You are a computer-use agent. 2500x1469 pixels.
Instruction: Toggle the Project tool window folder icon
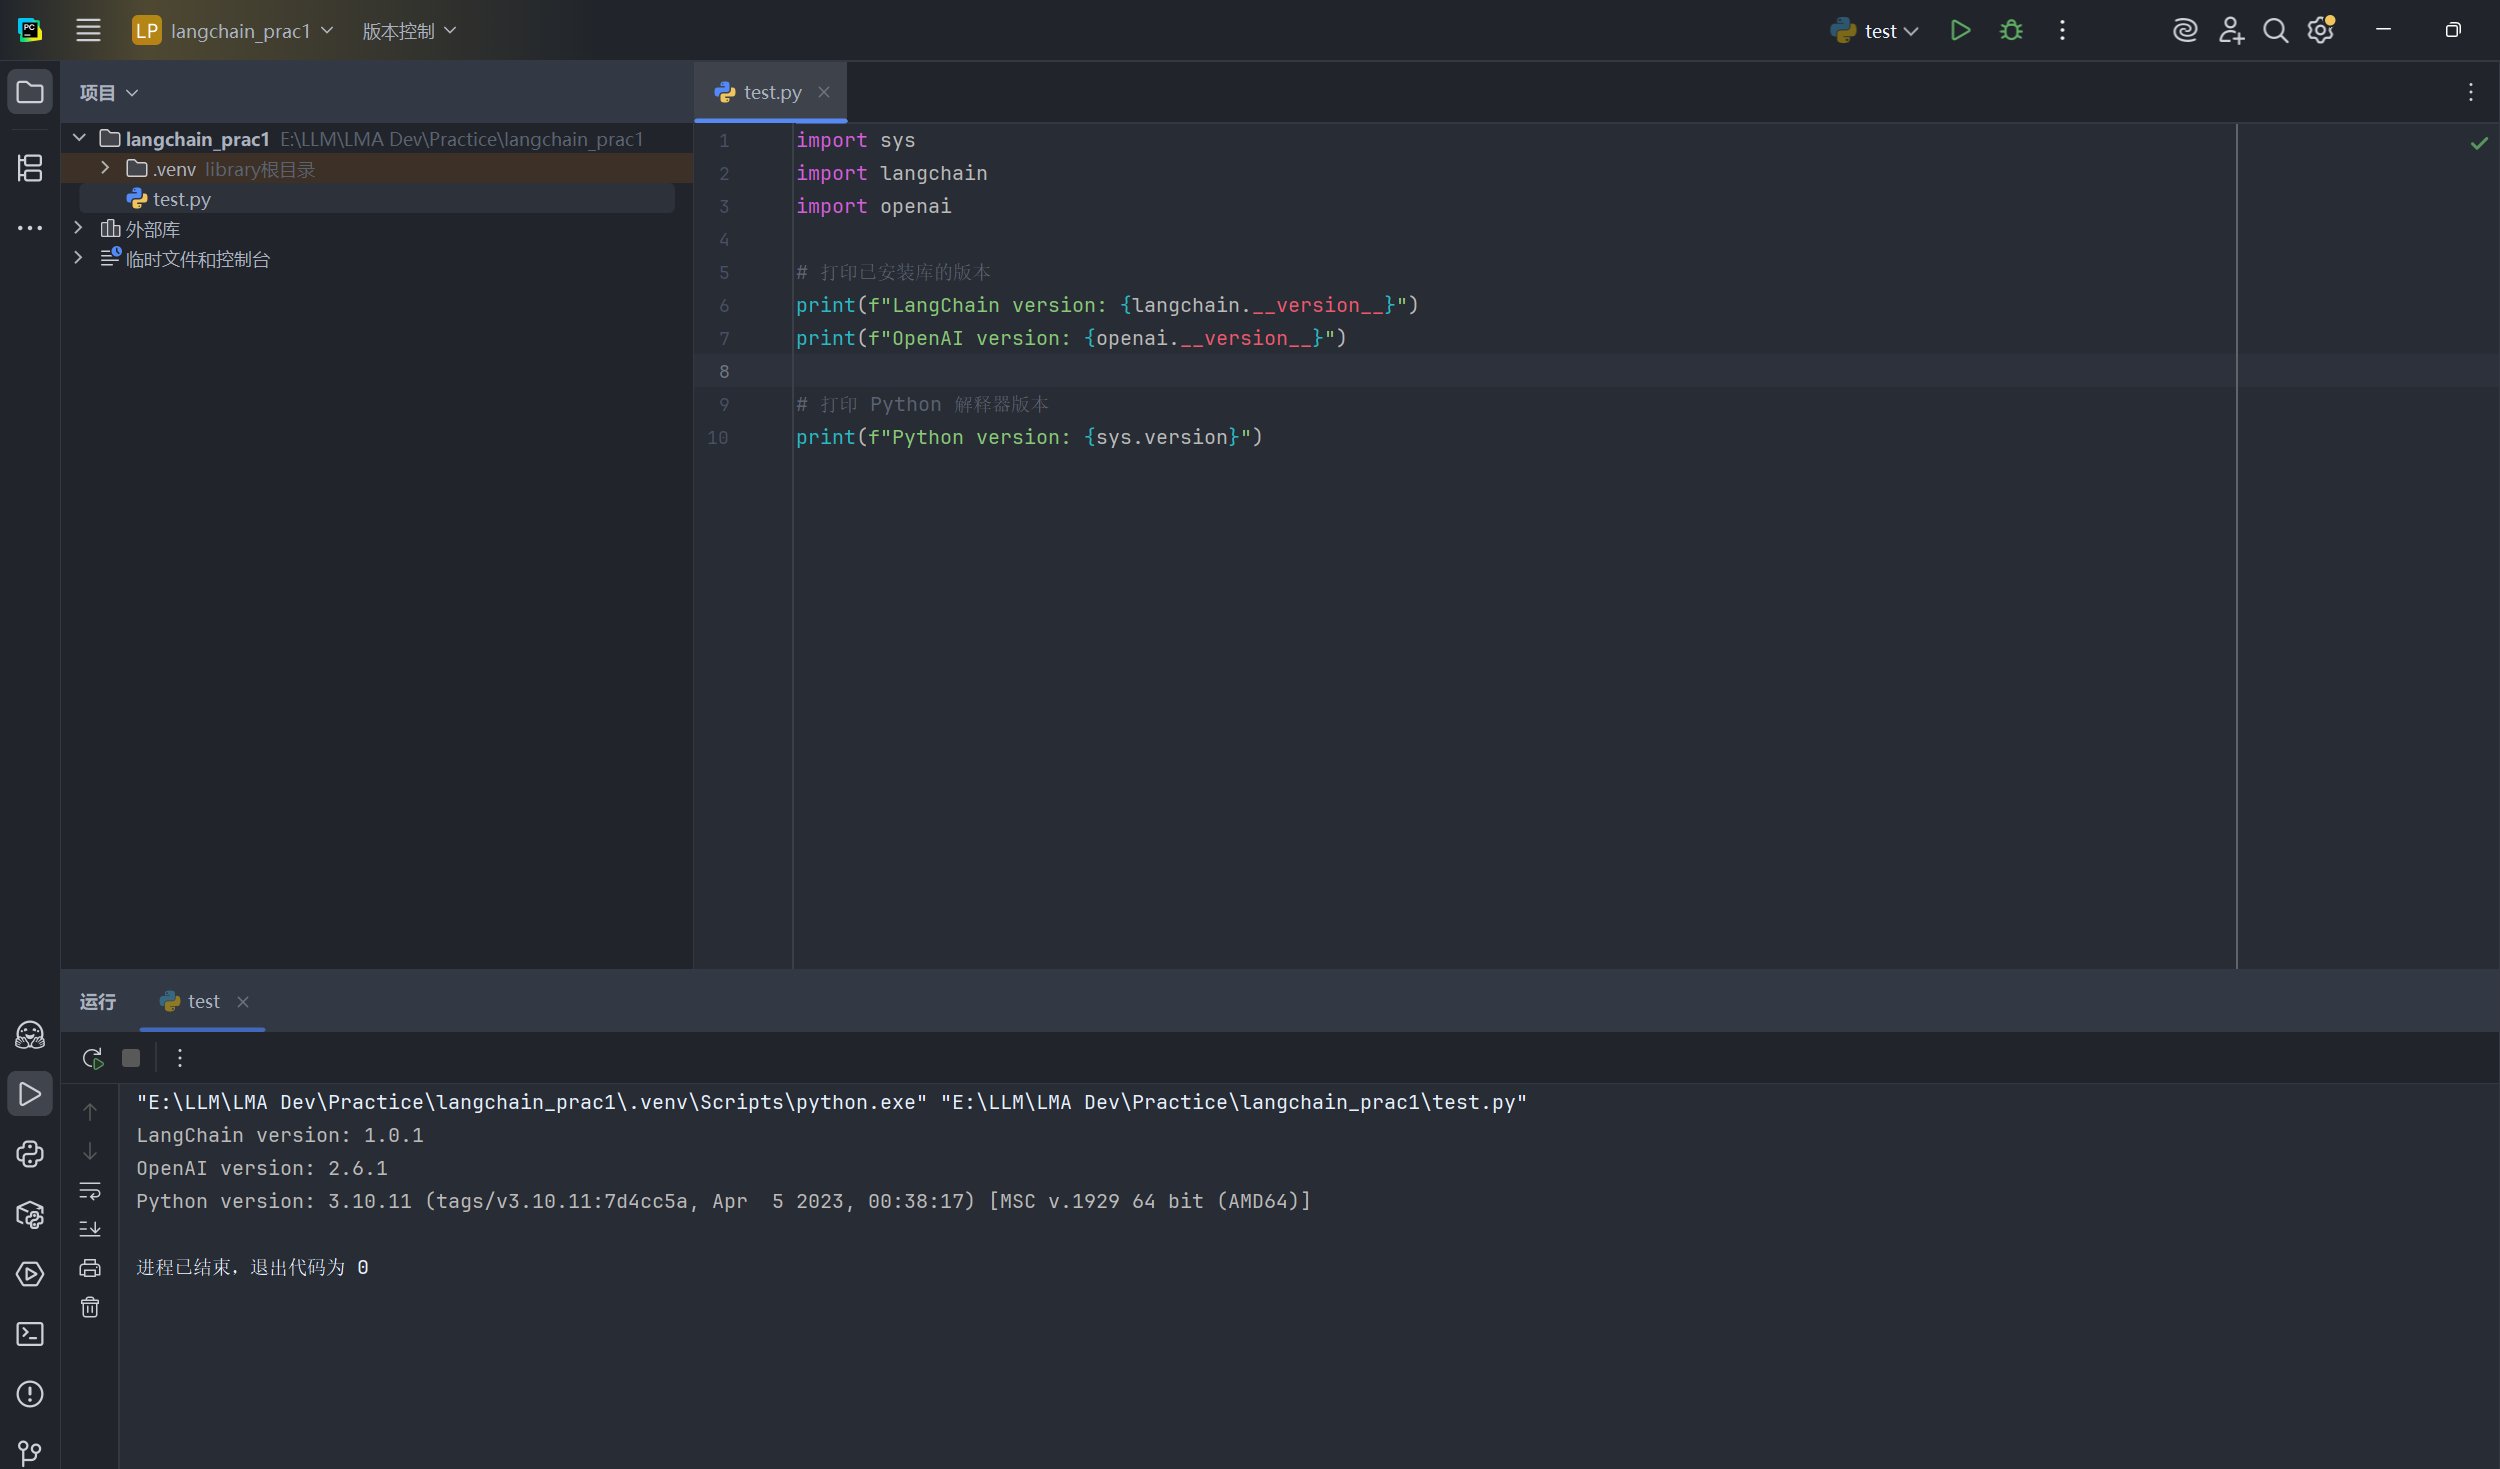[x=30, y=92]
